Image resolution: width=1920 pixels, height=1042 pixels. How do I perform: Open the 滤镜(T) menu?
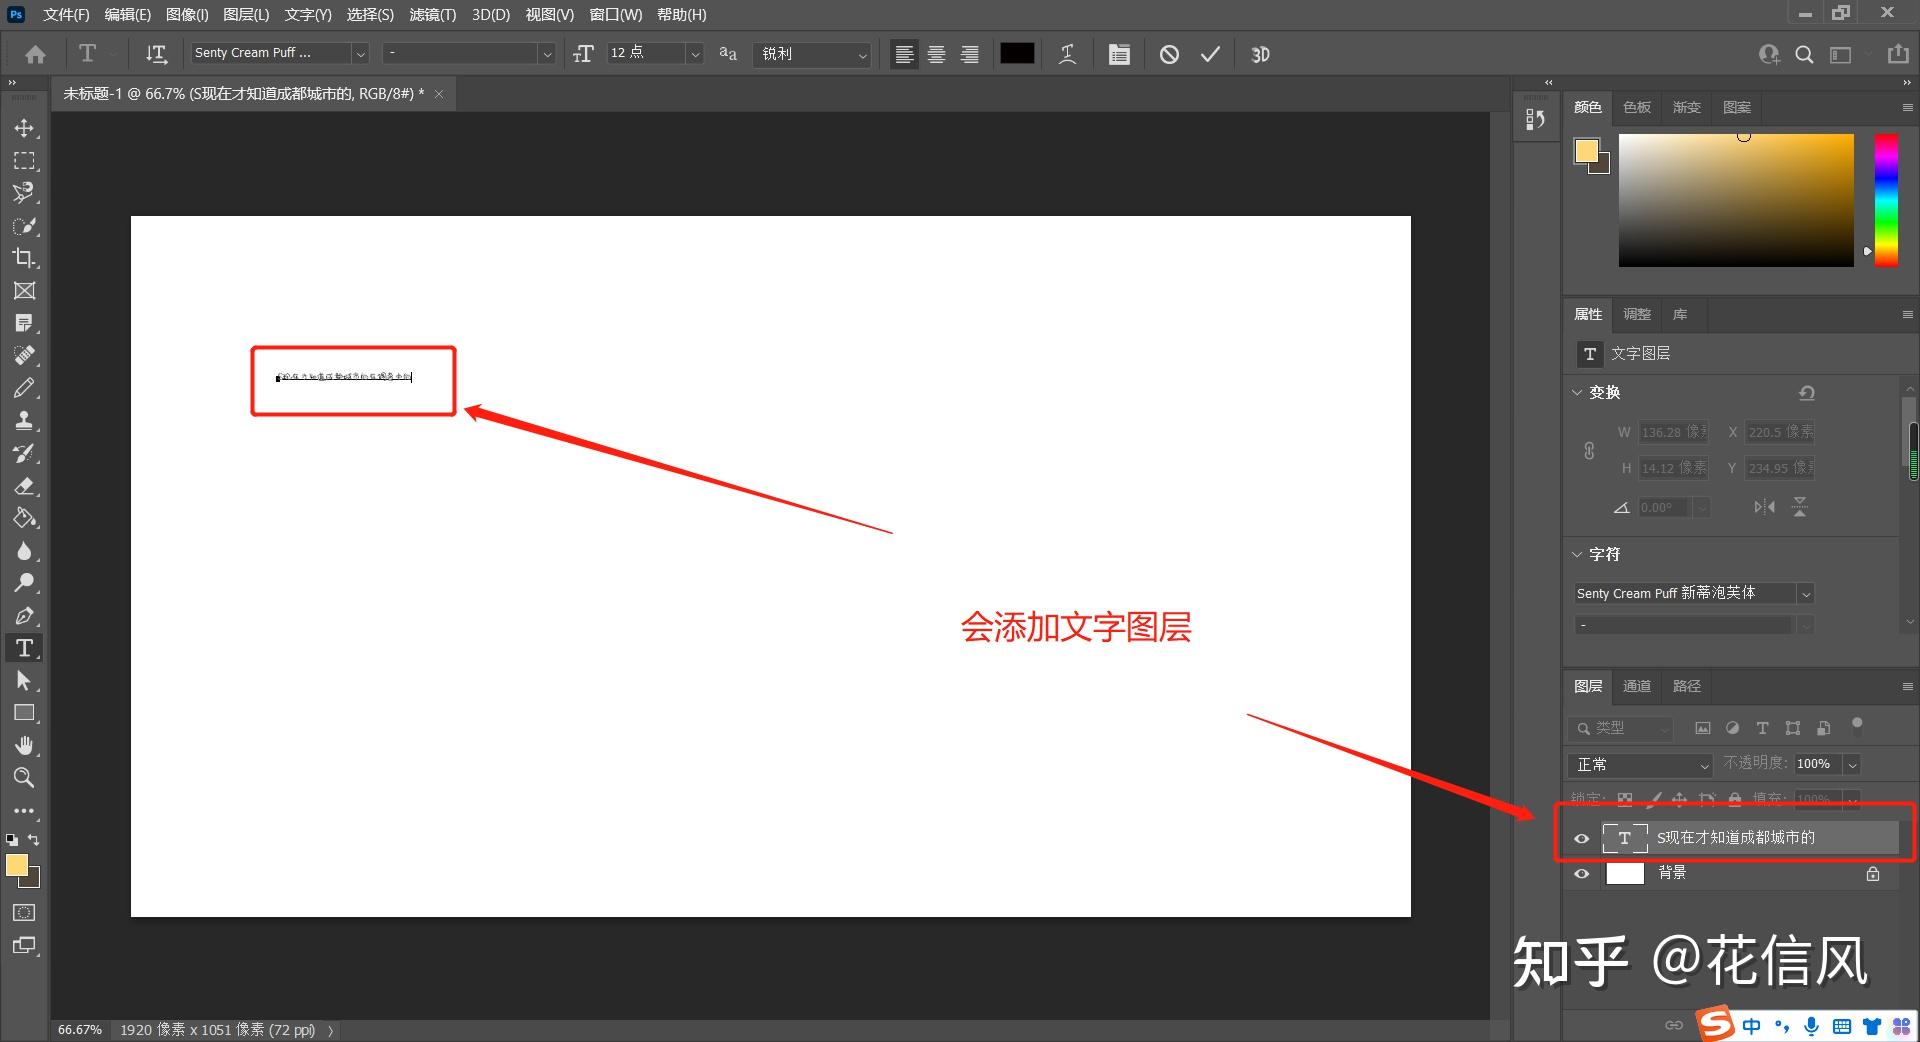433,14
